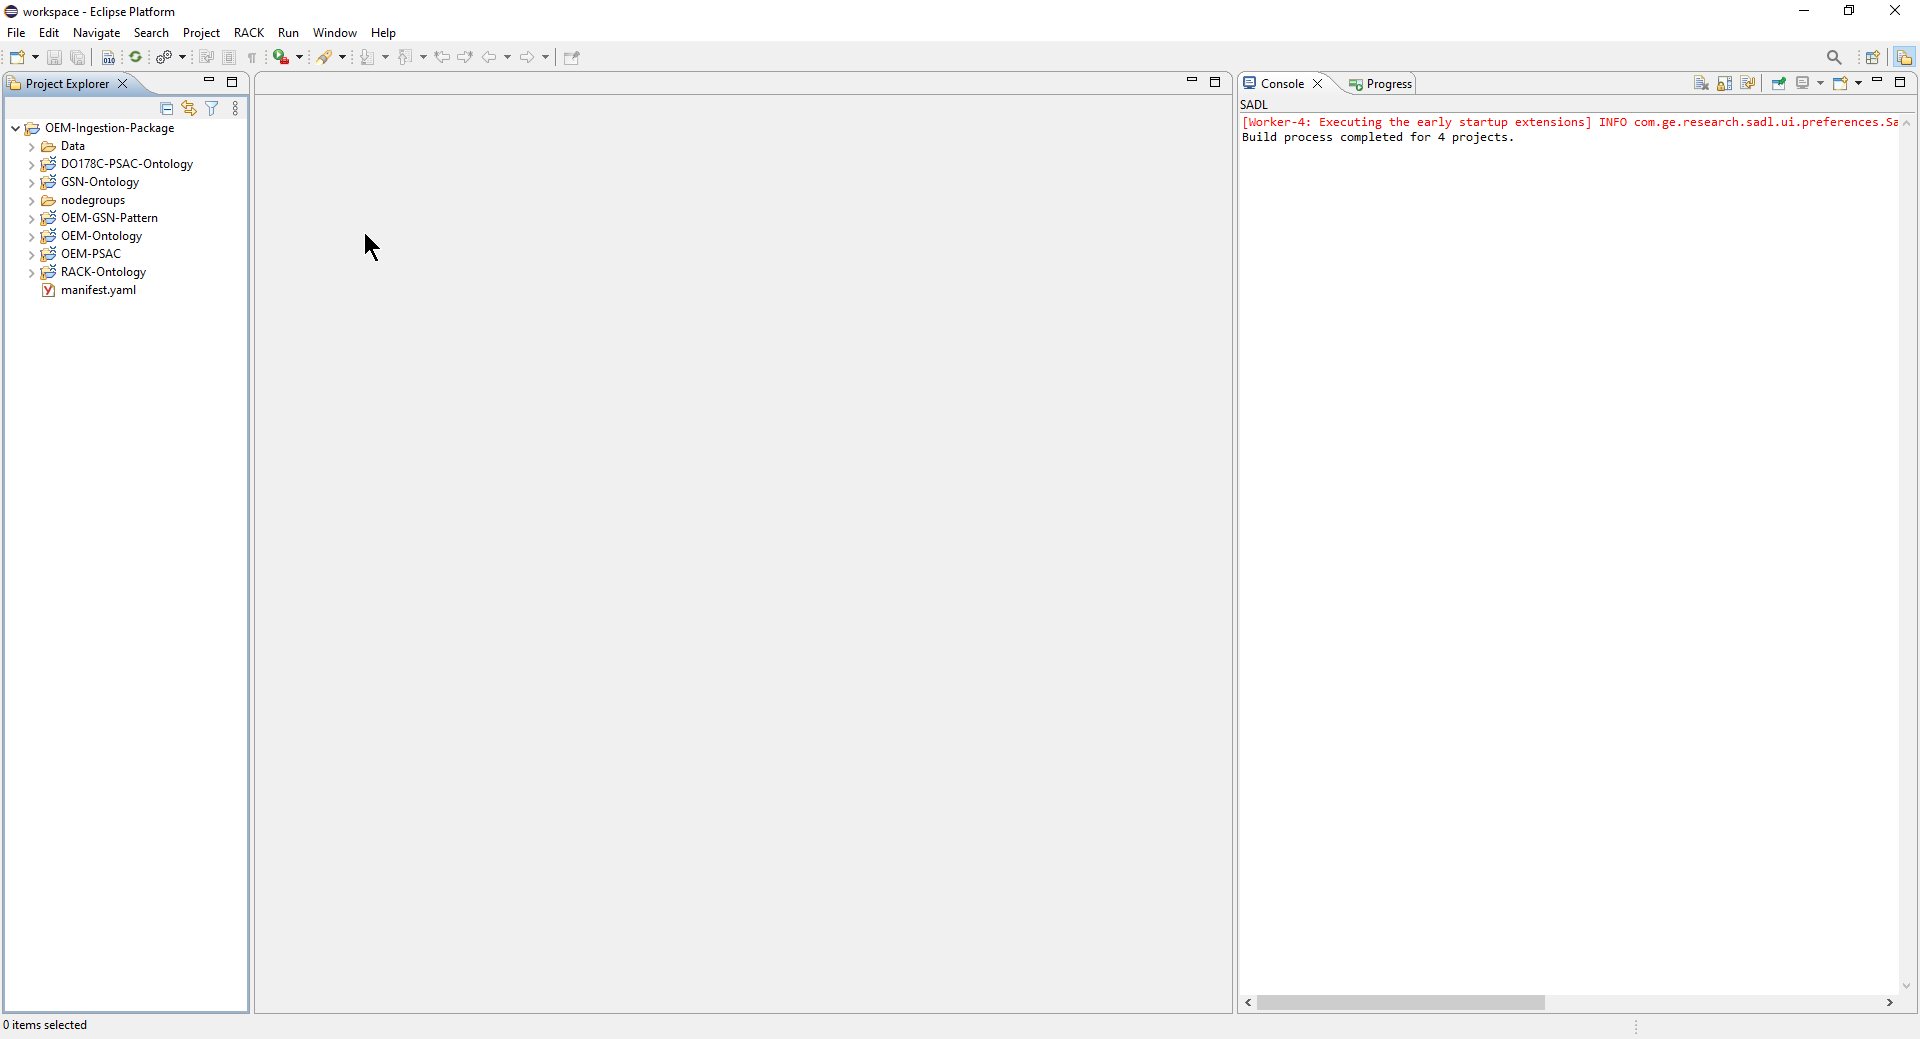Click the Clear Console icon
1920x1039 pixels.
click(1701, 83)
